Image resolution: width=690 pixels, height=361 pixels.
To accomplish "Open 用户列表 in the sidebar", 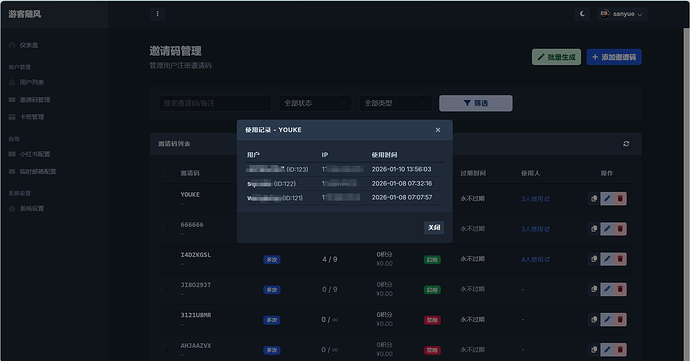I will click(26, 82).
